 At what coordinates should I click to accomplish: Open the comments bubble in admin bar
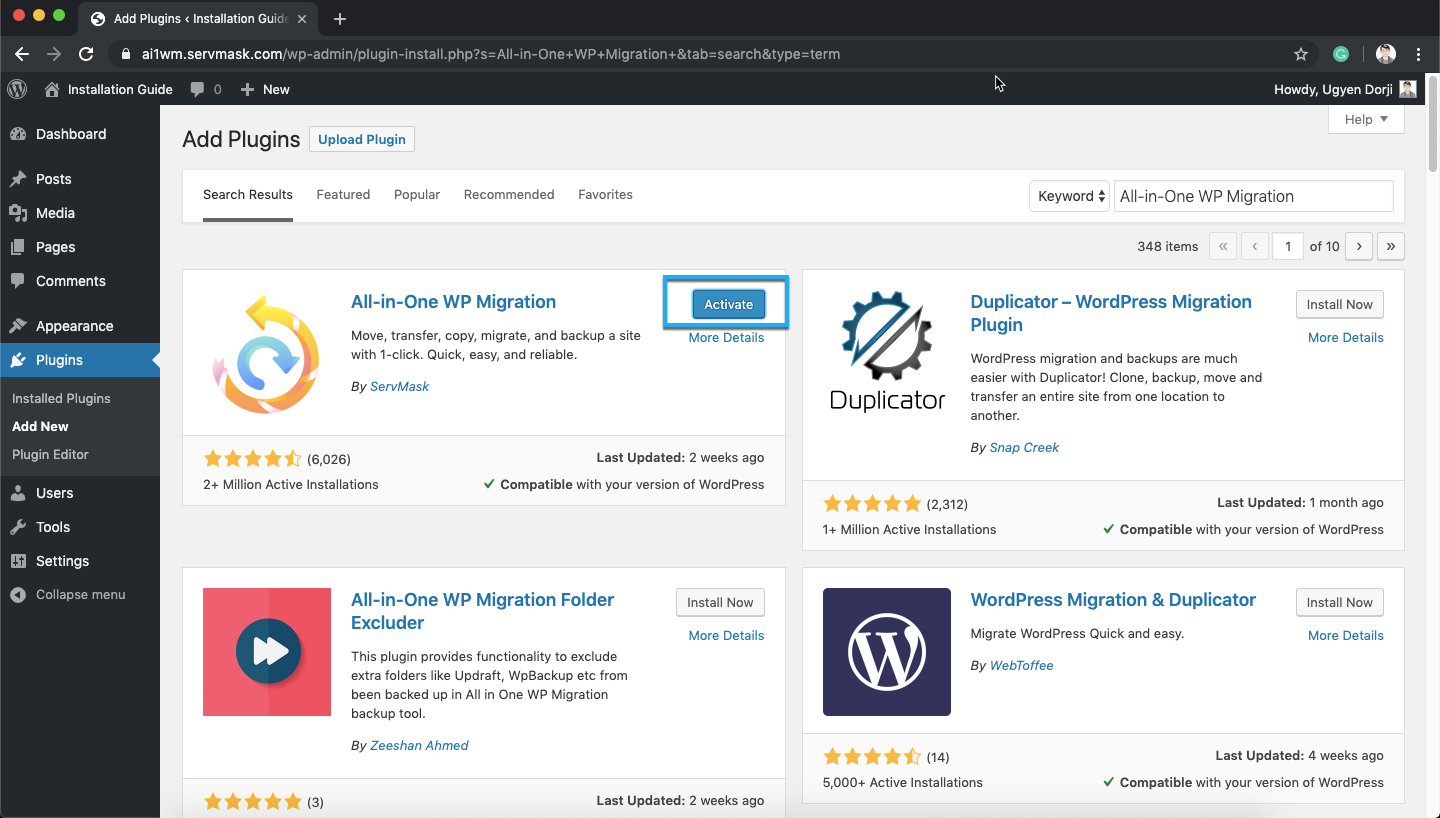[x=198, y=89]
